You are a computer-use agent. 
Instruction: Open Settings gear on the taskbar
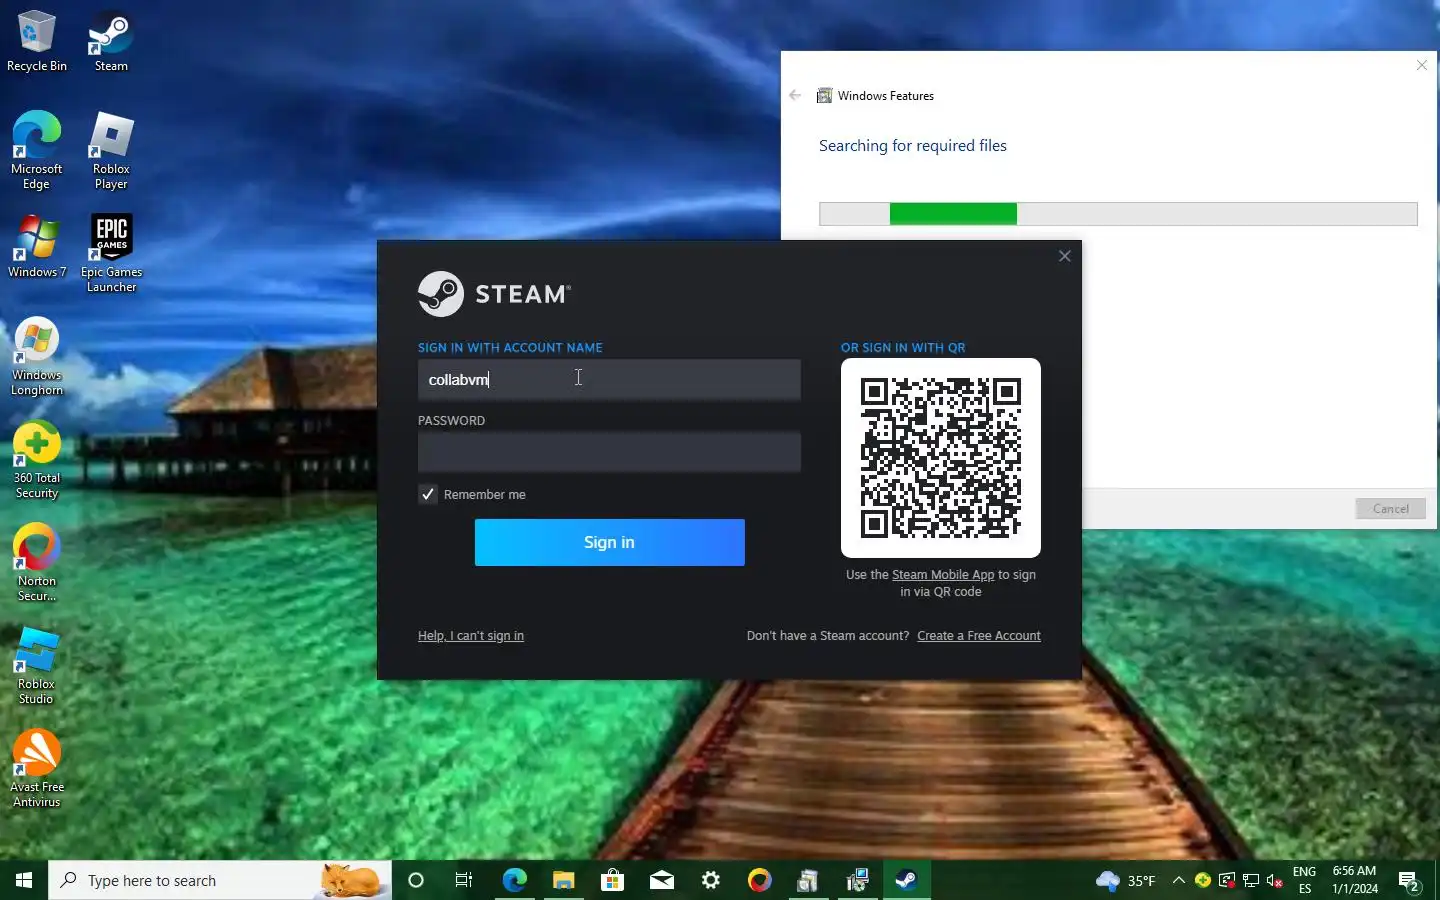click(710, 880)
